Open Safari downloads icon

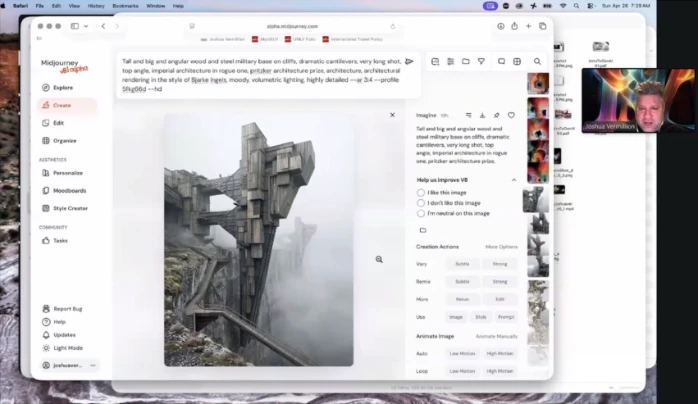[x=501, y=26]
